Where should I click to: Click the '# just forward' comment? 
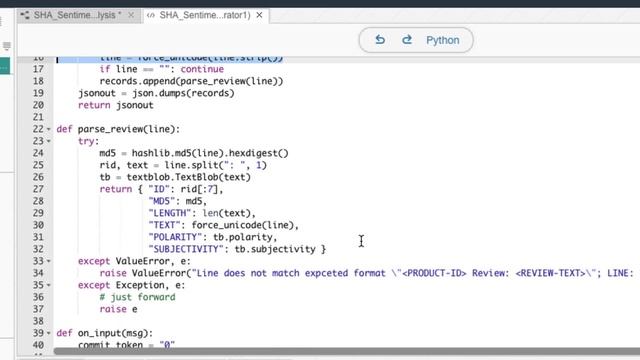tap(137, 297)
